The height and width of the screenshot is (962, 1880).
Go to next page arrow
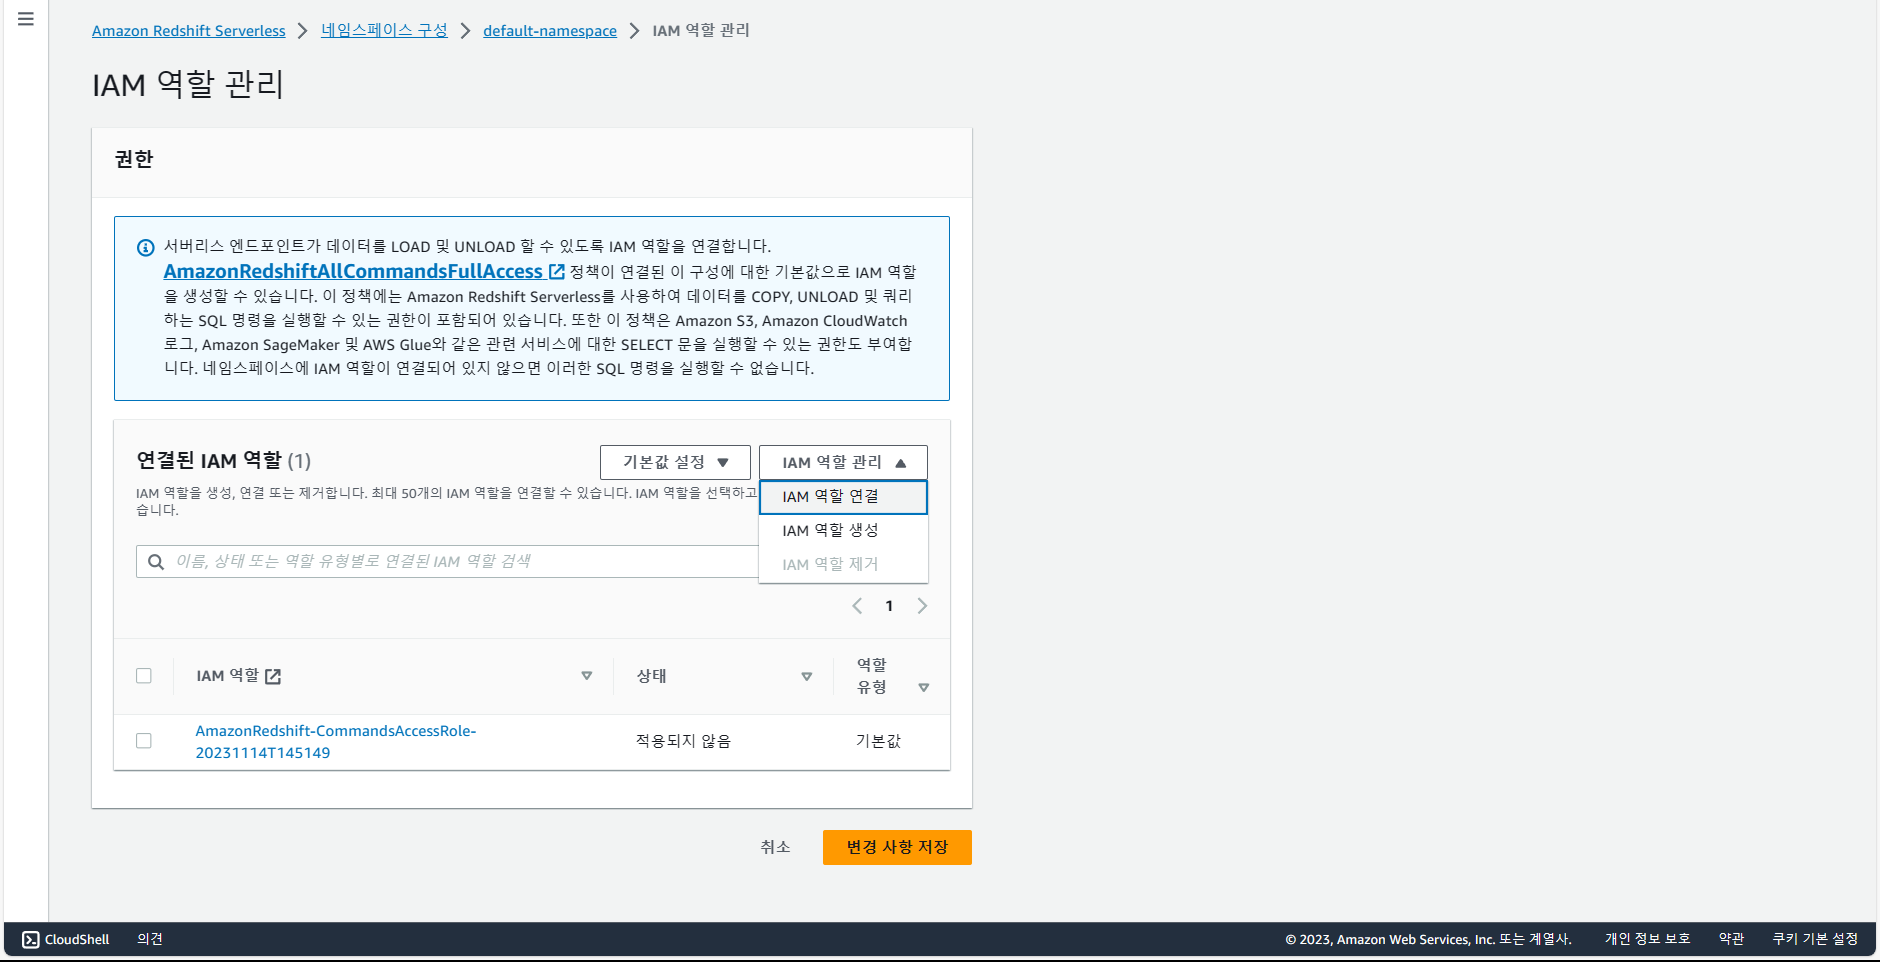tap(922, 606)
